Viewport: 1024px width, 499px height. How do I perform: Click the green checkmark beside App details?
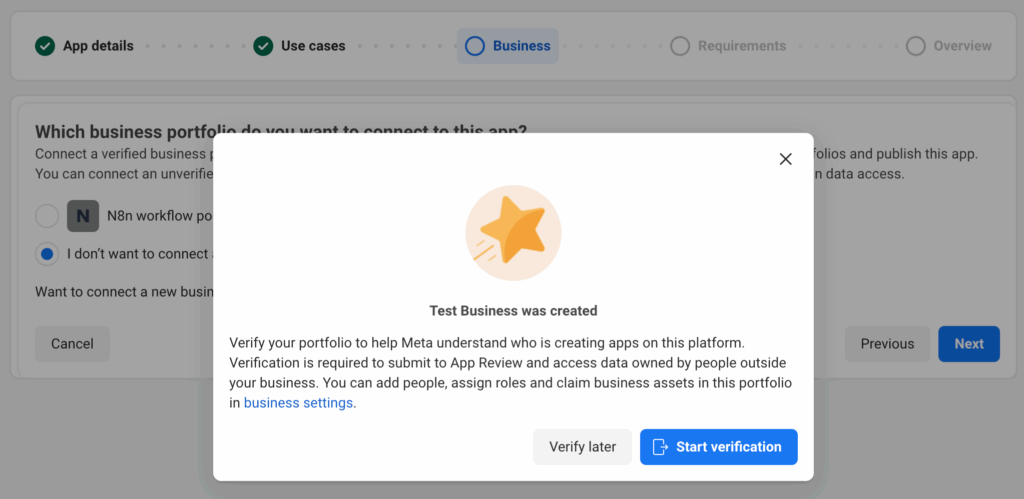click(x=45, y=46)
